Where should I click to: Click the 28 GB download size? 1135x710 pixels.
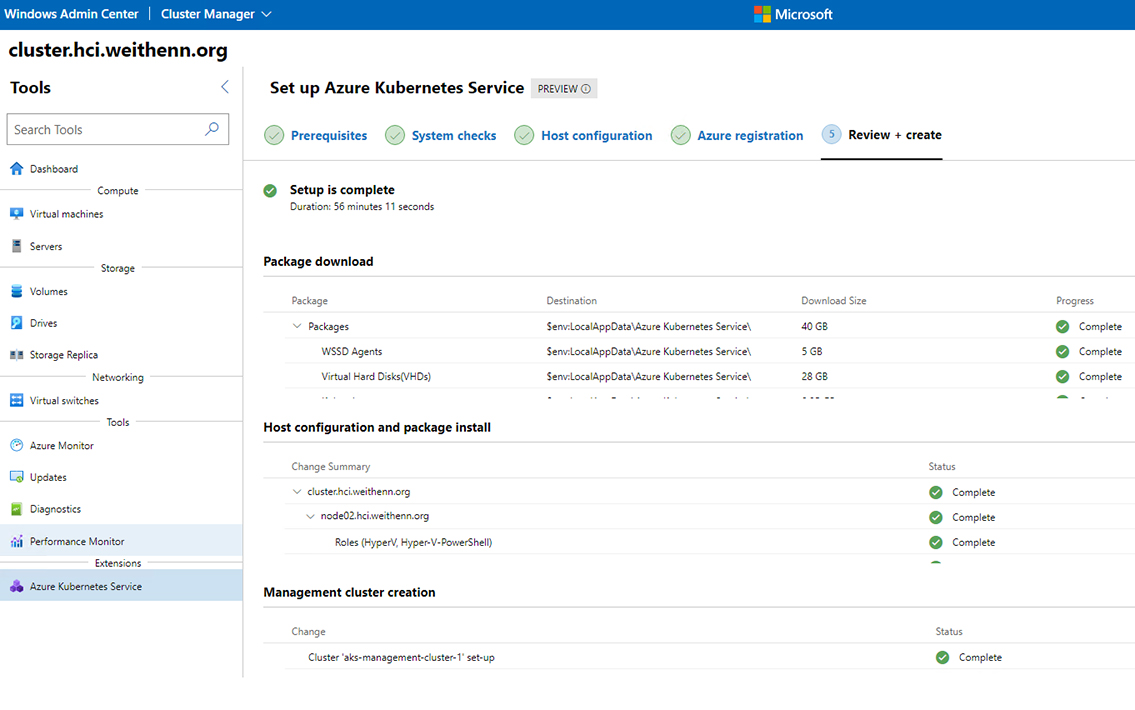pyautogui.click(x=814, y=376)
